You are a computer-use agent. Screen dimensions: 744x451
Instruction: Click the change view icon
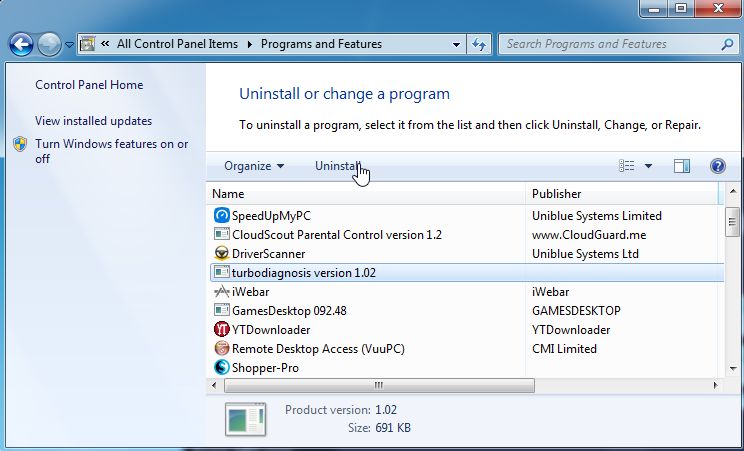tap(626, 166)
